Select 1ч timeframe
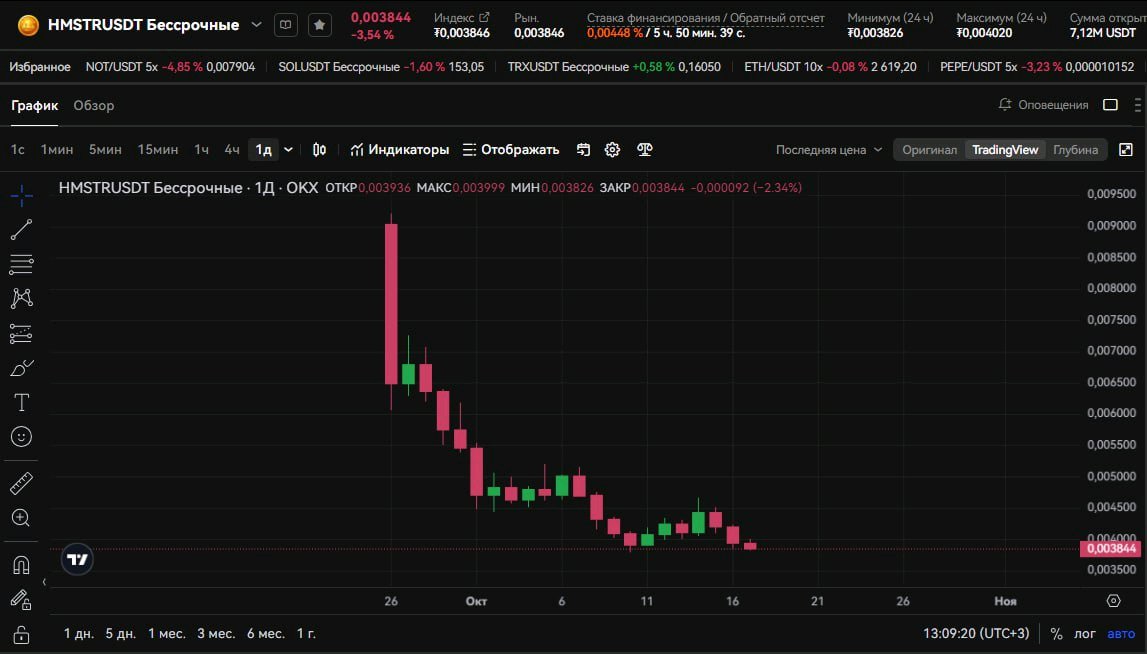 click(201, 149)
